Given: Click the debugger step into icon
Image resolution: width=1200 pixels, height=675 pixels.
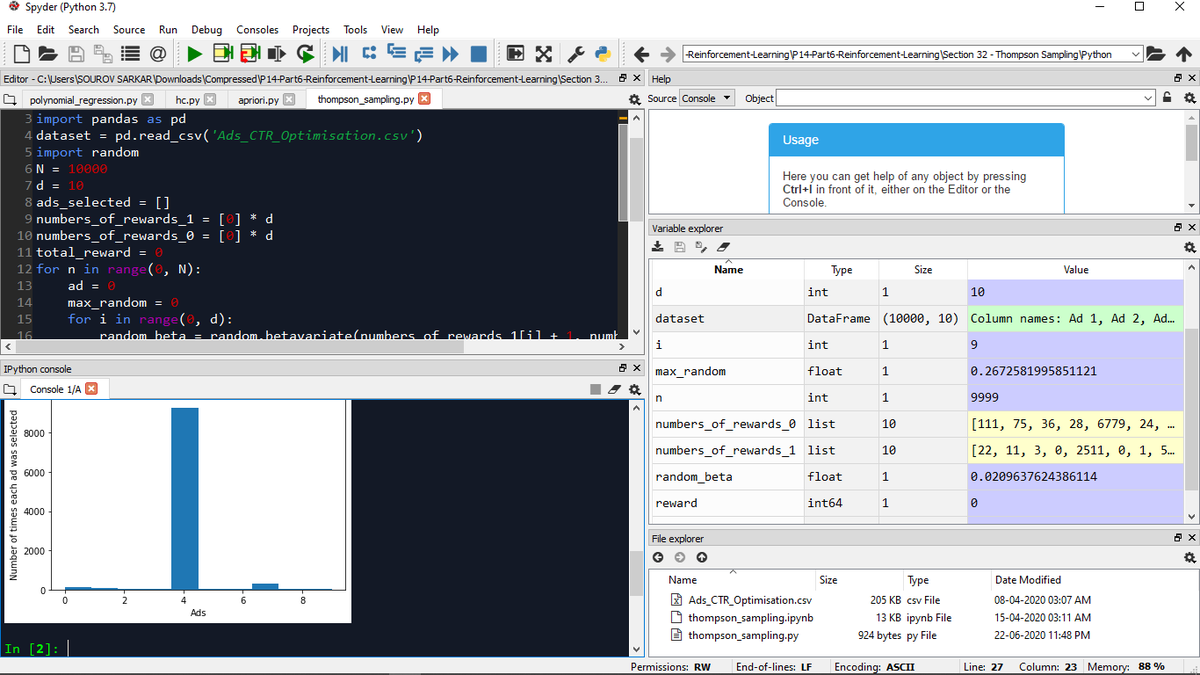Looking at the screenshot, I should pos(395,54).
